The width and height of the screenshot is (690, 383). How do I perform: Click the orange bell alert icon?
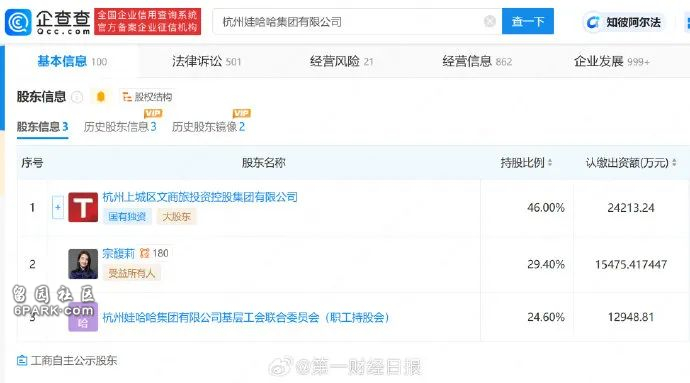pos(100,96)
